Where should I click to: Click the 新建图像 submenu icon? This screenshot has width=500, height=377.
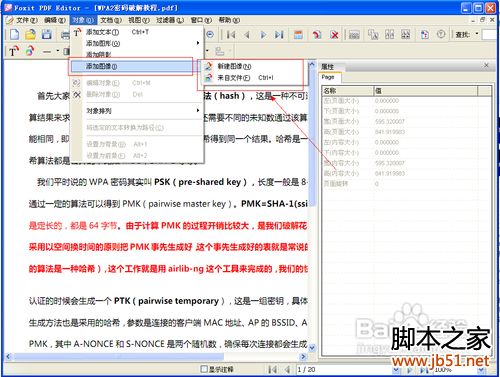(208, 66)
